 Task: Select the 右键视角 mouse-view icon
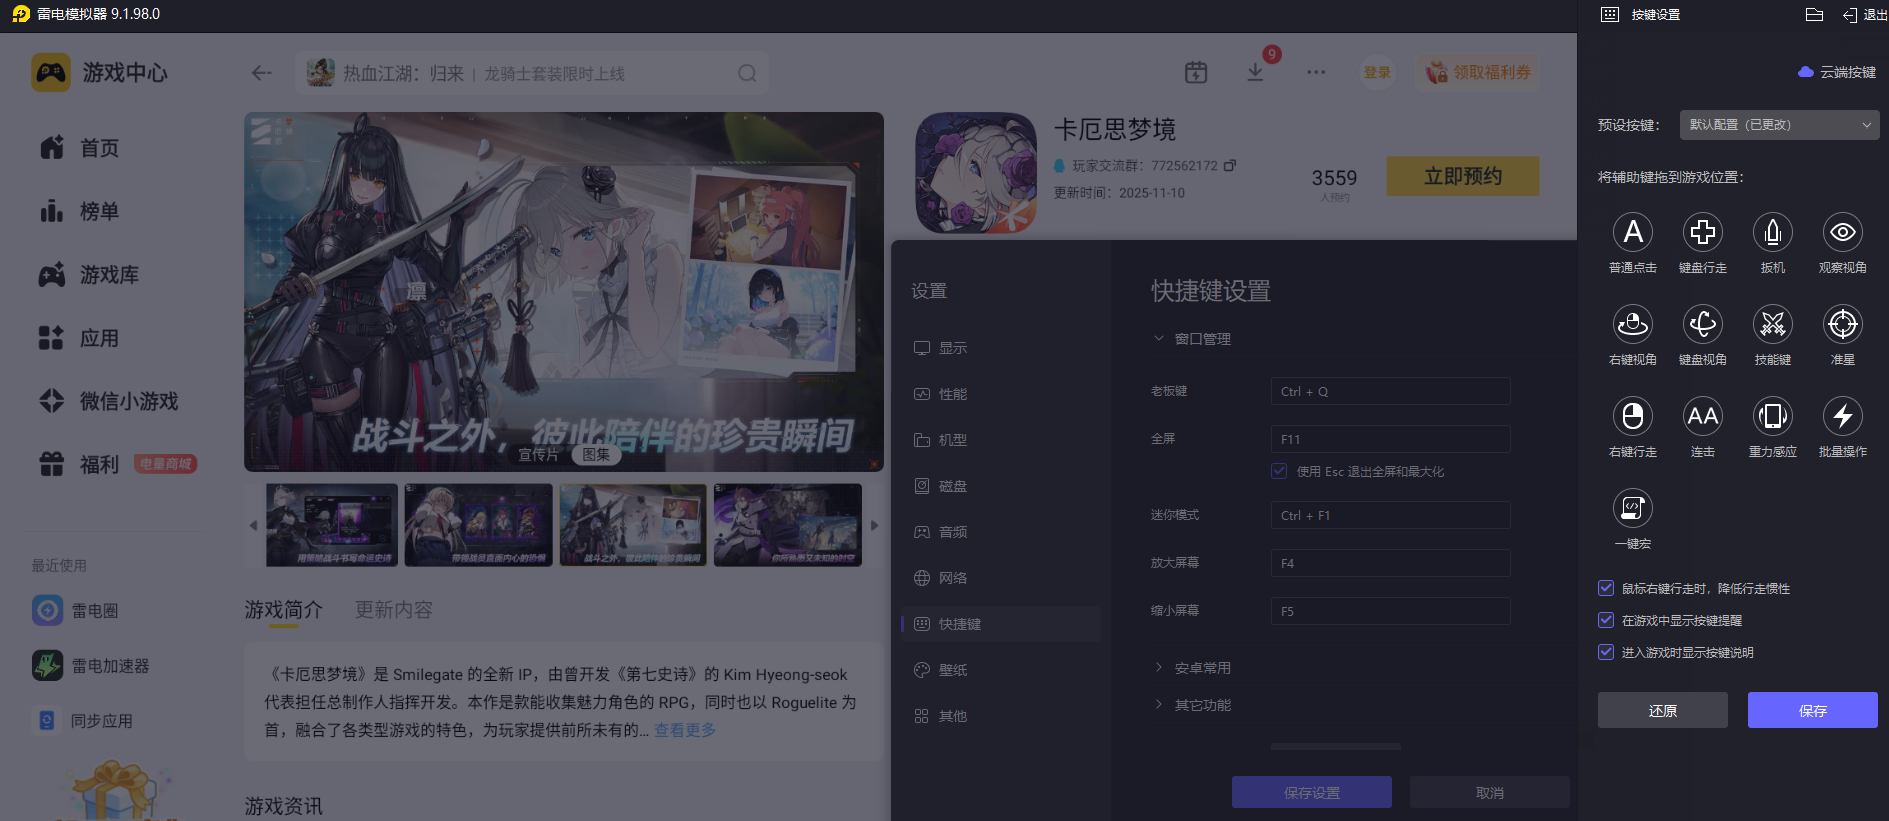pos(1633,324)
